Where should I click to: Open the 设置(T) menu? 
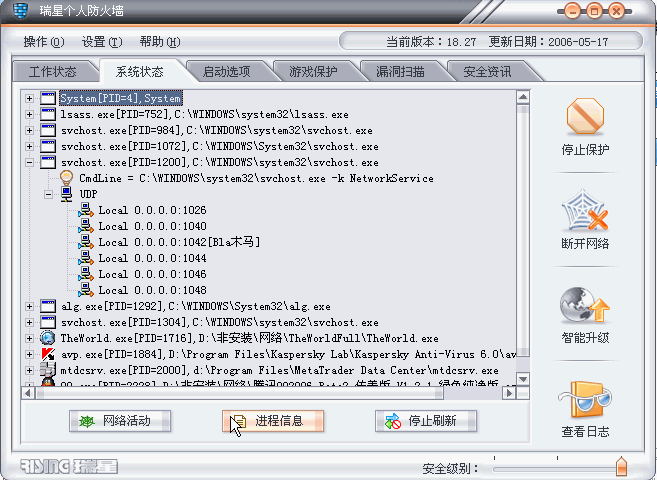(x=102, y=42)
